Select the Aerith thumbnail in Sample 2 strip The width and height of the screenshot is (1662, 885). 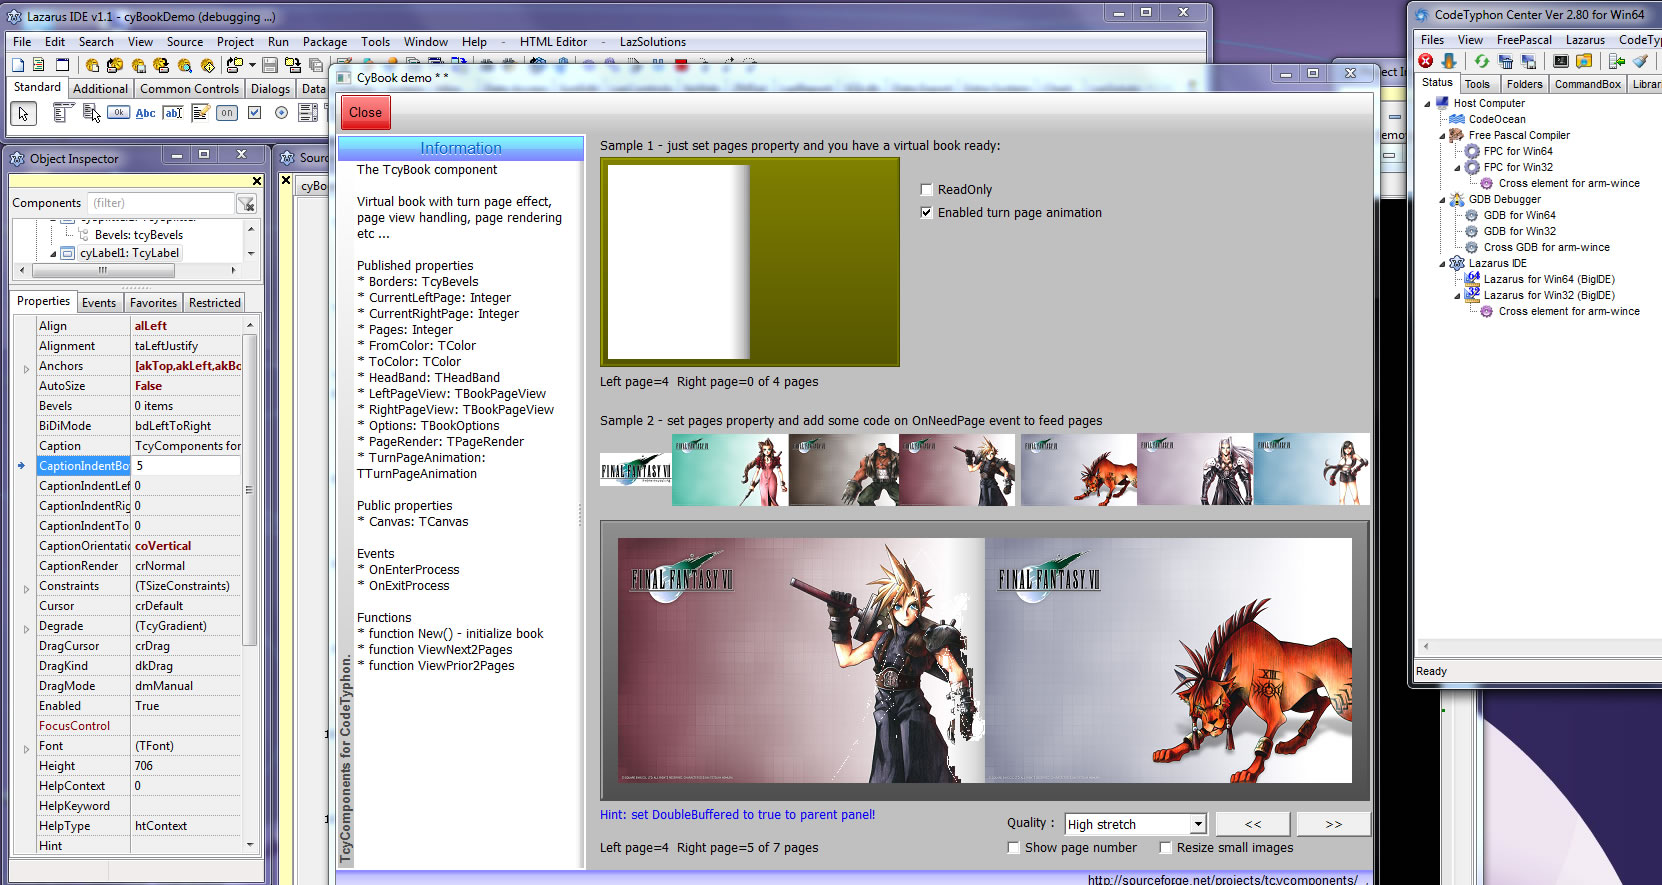pyautogui.click(x=729, y=469)
